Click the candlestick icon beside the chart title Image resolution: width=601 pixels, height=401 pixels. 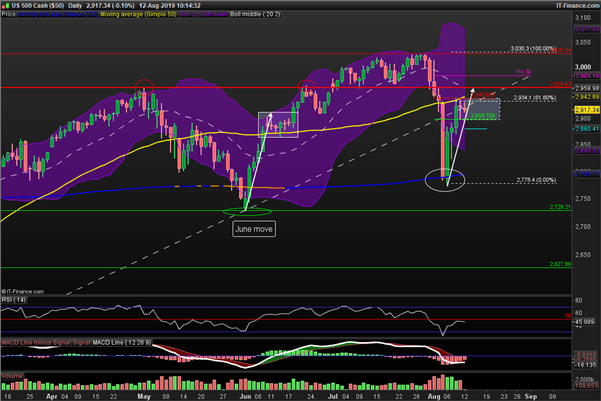pos(5,6)
